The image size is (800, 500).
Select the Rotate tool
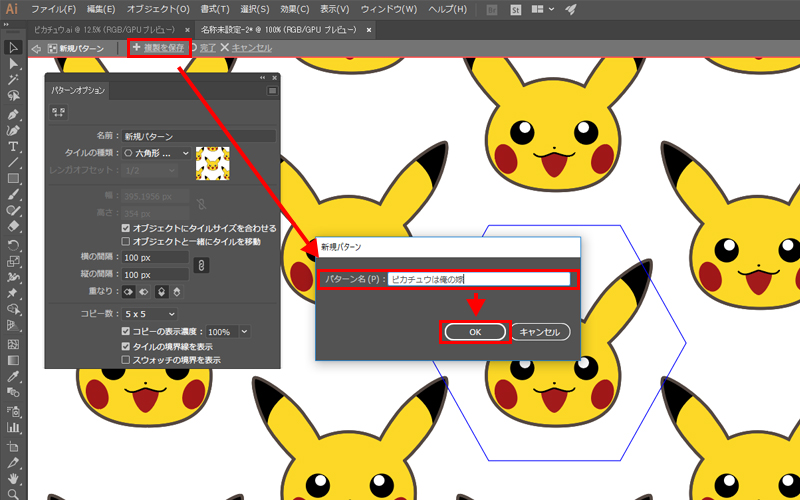pos(13,245)
